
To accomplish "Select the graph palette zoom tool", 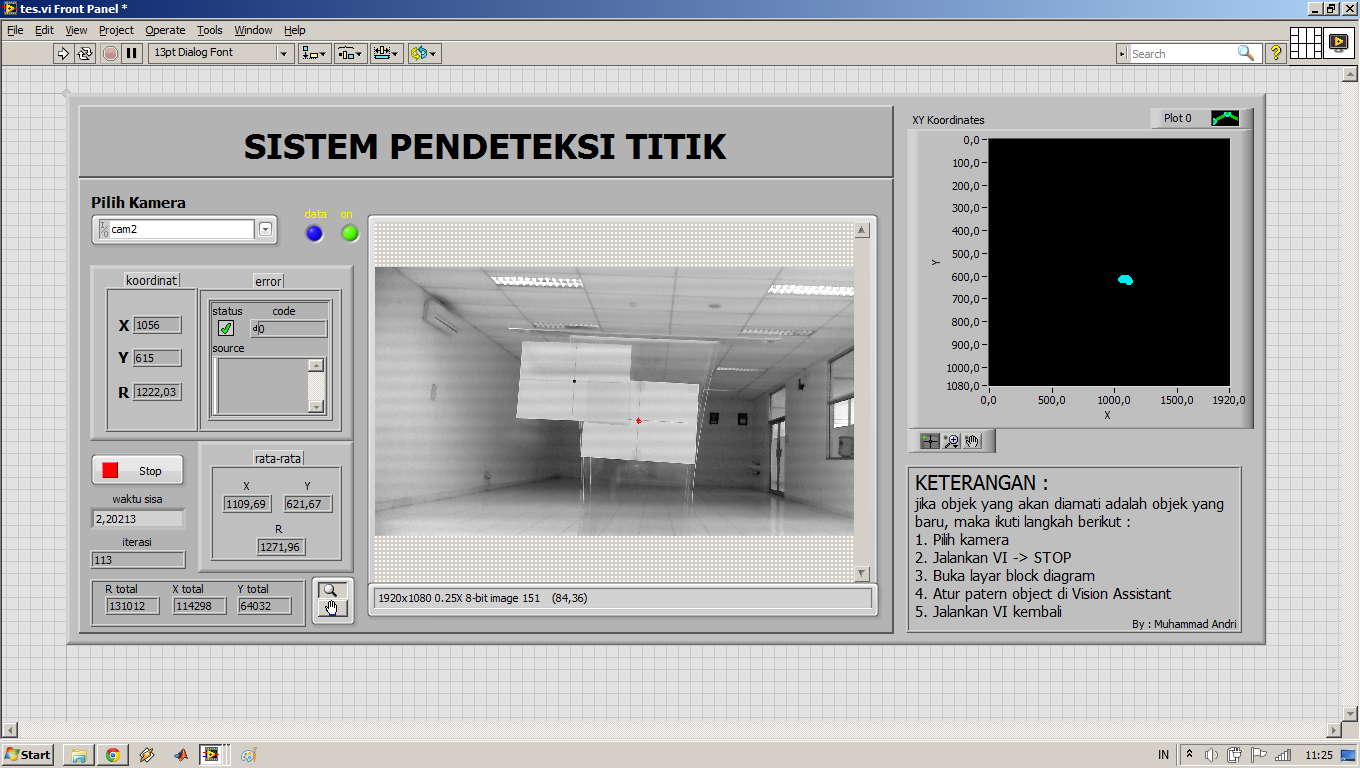I will pos(951,441).
